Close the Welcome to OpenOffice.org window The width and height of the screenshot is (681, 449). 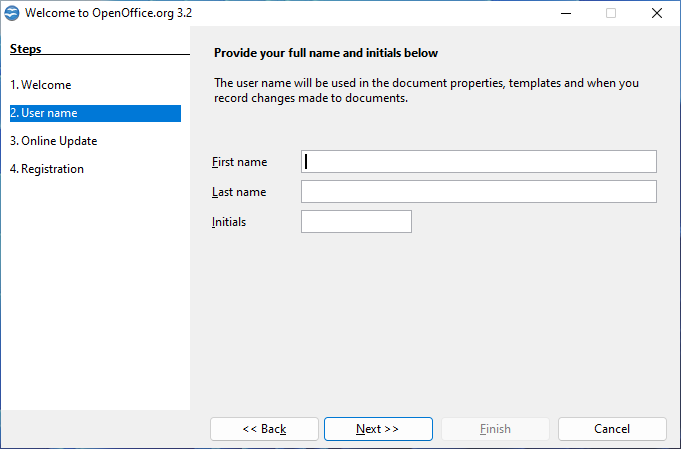coord(657,13)
